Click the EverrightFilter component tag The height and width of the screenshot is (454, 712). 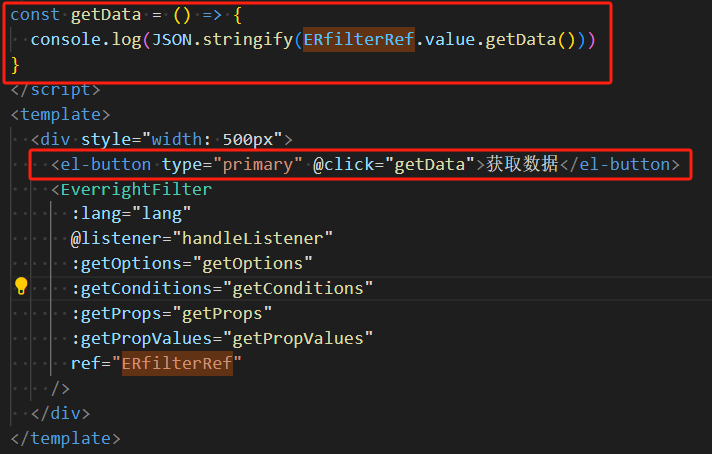[136, 189]
